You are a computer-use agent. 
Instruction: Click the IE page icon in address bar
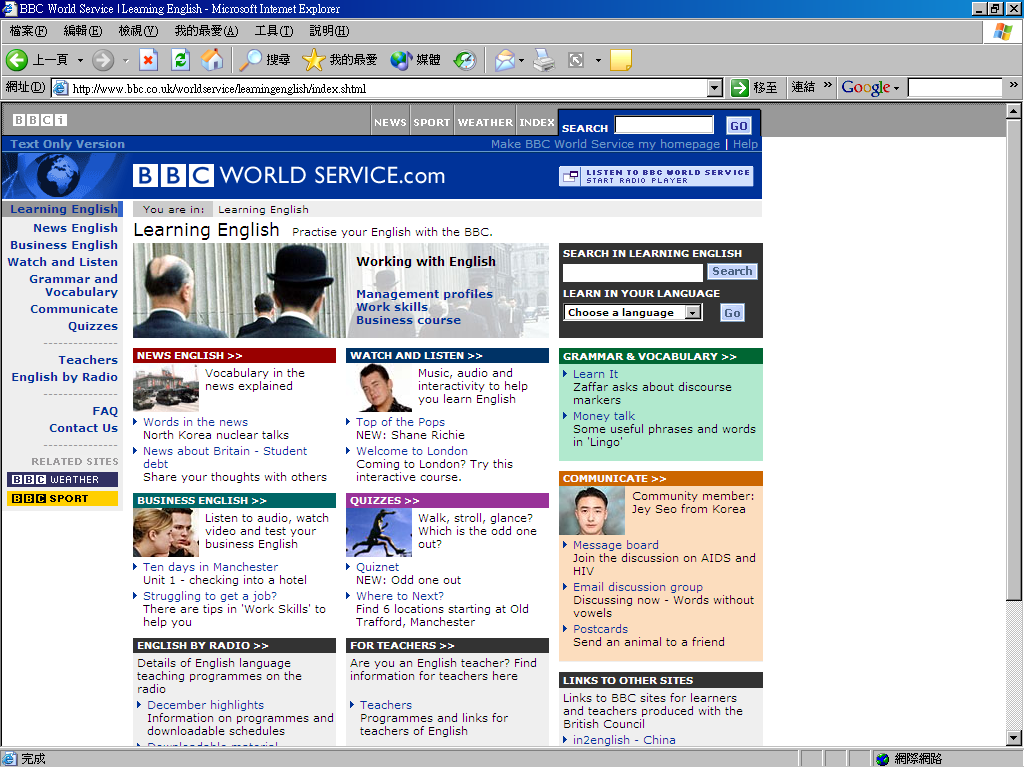coord(60,88)
